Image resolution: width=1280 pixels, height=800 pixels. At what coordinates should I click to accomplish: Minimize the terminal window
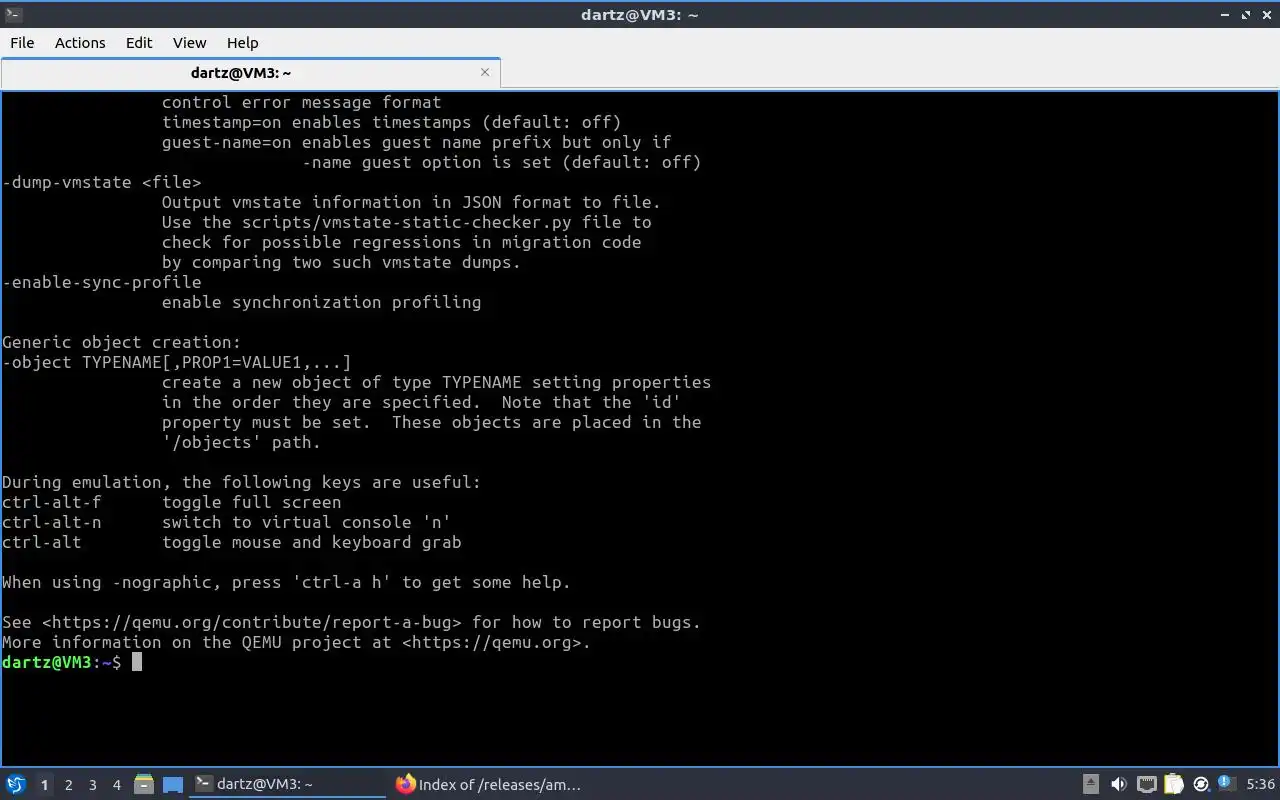(1227, 14)
